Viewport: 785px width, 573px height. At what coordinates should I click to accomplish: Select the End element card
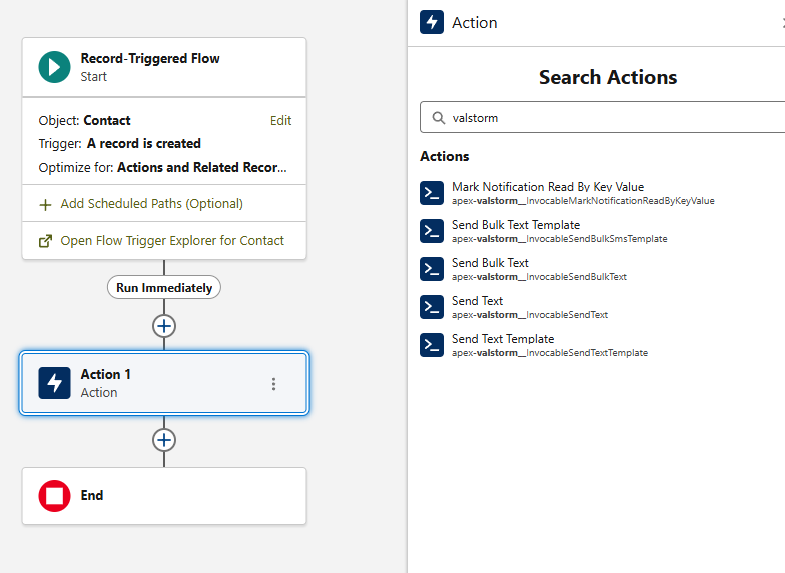pyautogui.click(x=164, y=496)
